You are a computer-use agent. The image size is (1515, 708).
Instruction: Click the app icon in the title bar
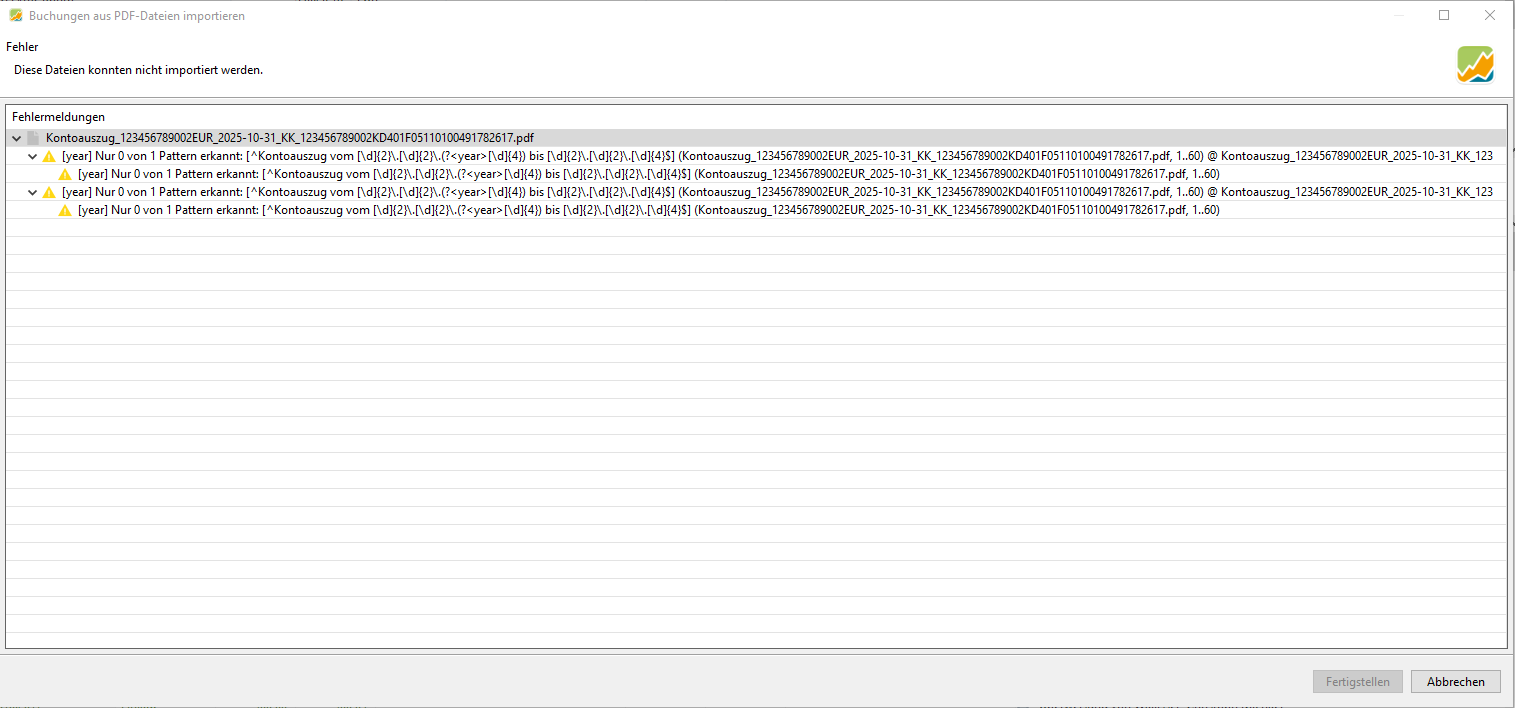(x=15, y=16)
